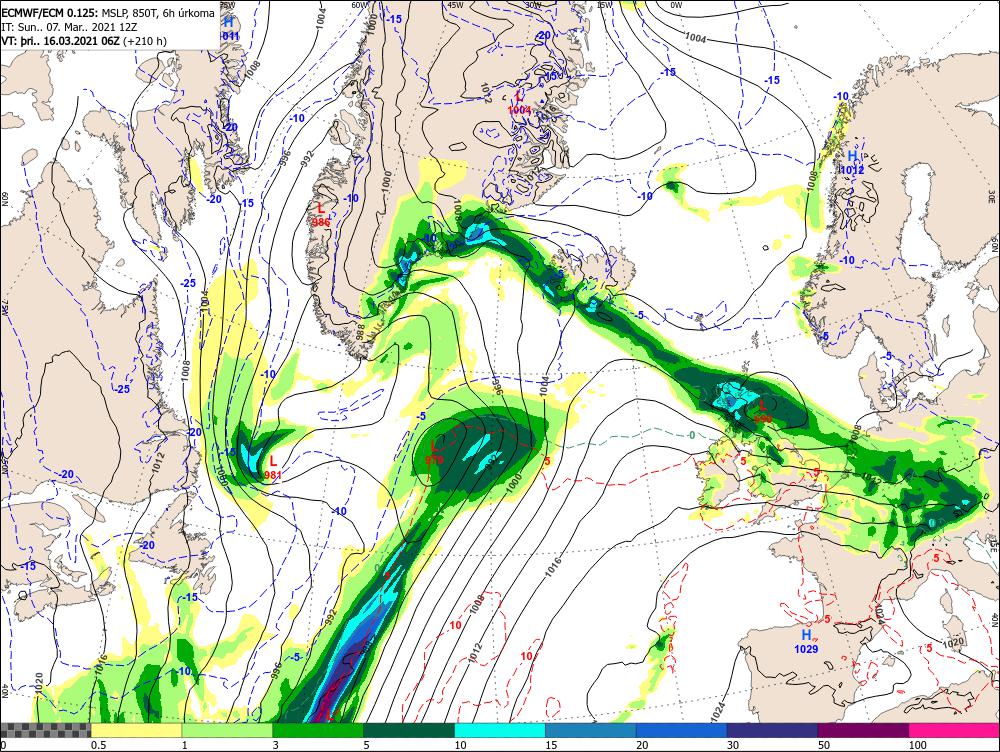1000x752 pixels.
Task: Click the yellow 0.5–1 mm legend swatch
Action: click(136, 730)
